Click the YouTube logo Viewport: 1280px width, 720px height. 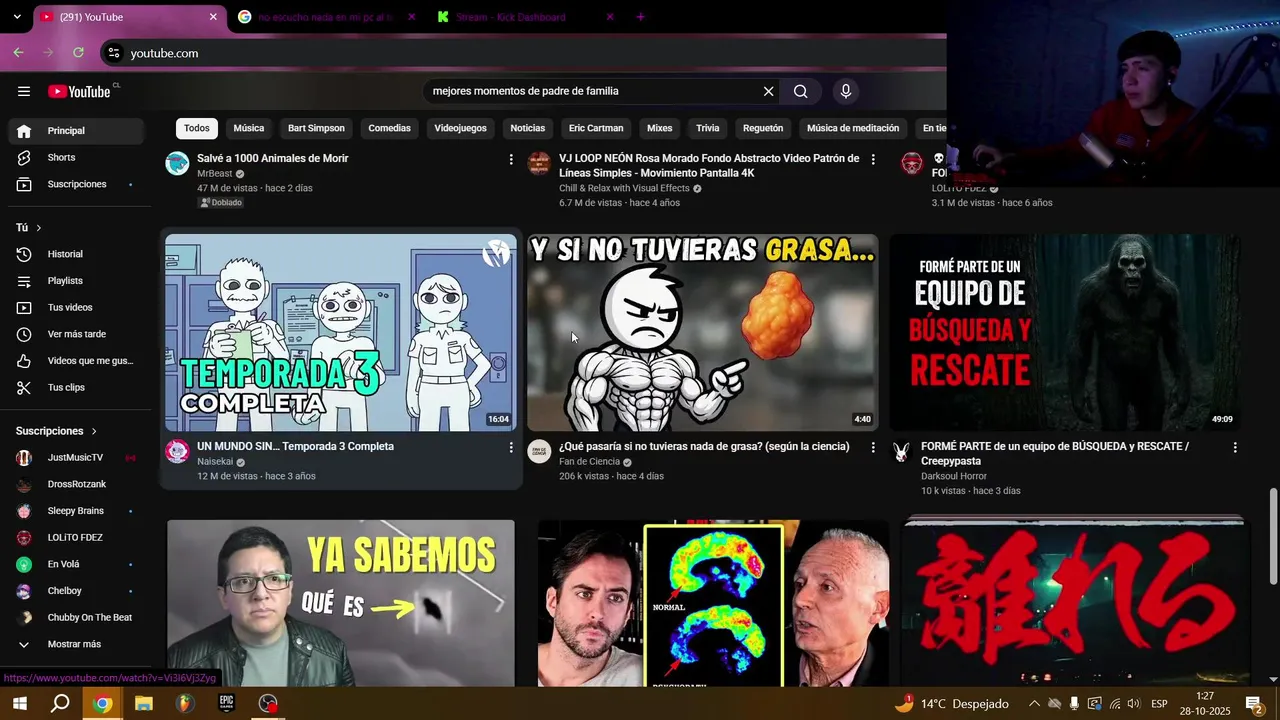pos(80,91)
